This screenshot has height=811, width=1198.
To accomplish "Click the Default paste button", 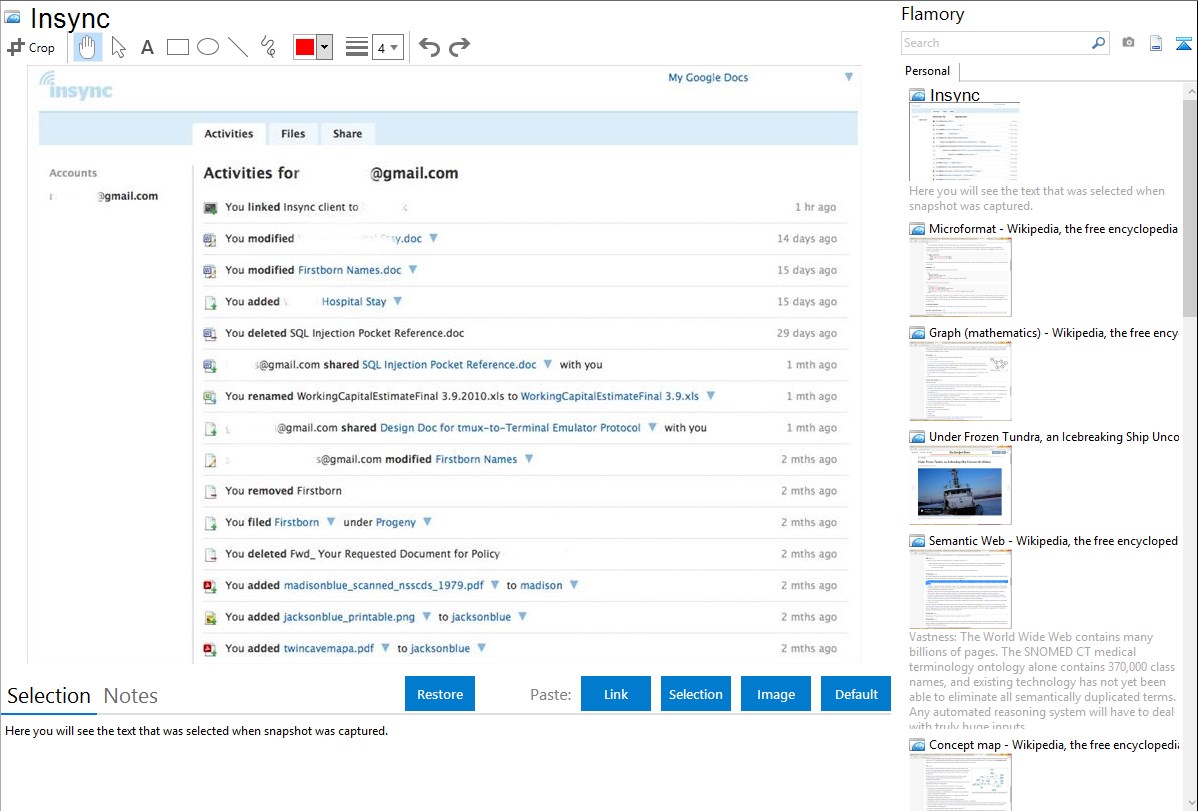I will 856,694.
